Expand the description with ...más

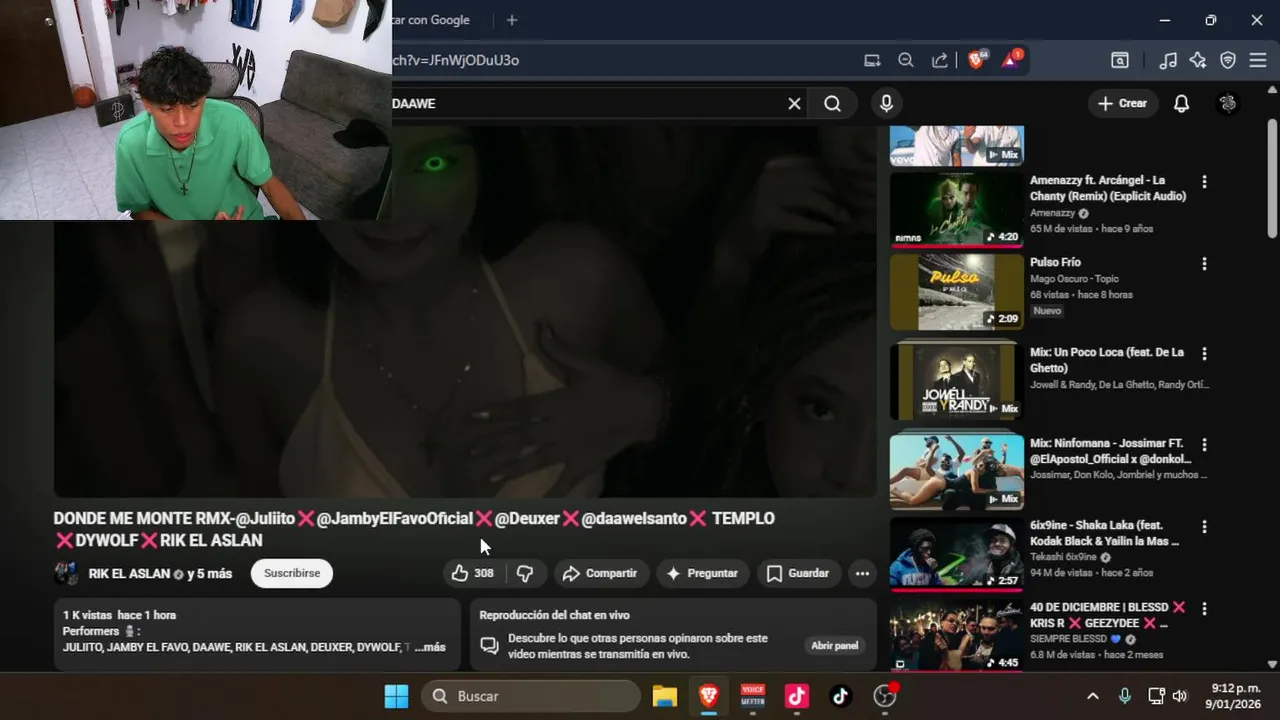(x=430, y=647)
